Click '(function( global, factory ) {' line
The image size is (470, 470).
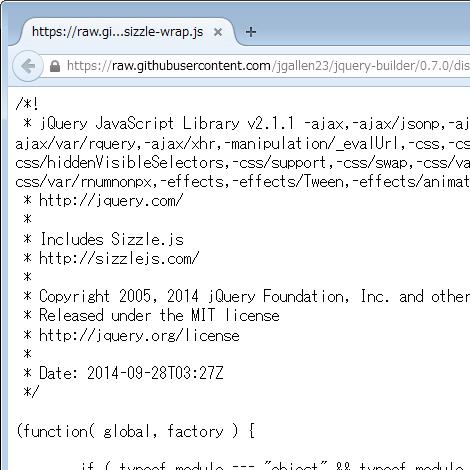pos(136,431)
